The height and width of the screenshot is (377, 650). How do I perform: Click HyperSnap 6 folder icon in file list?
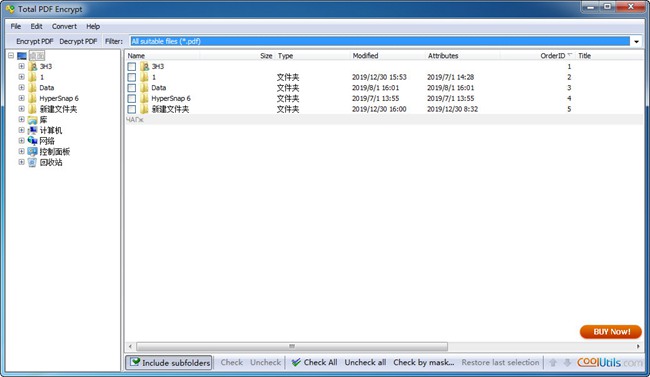144,99
